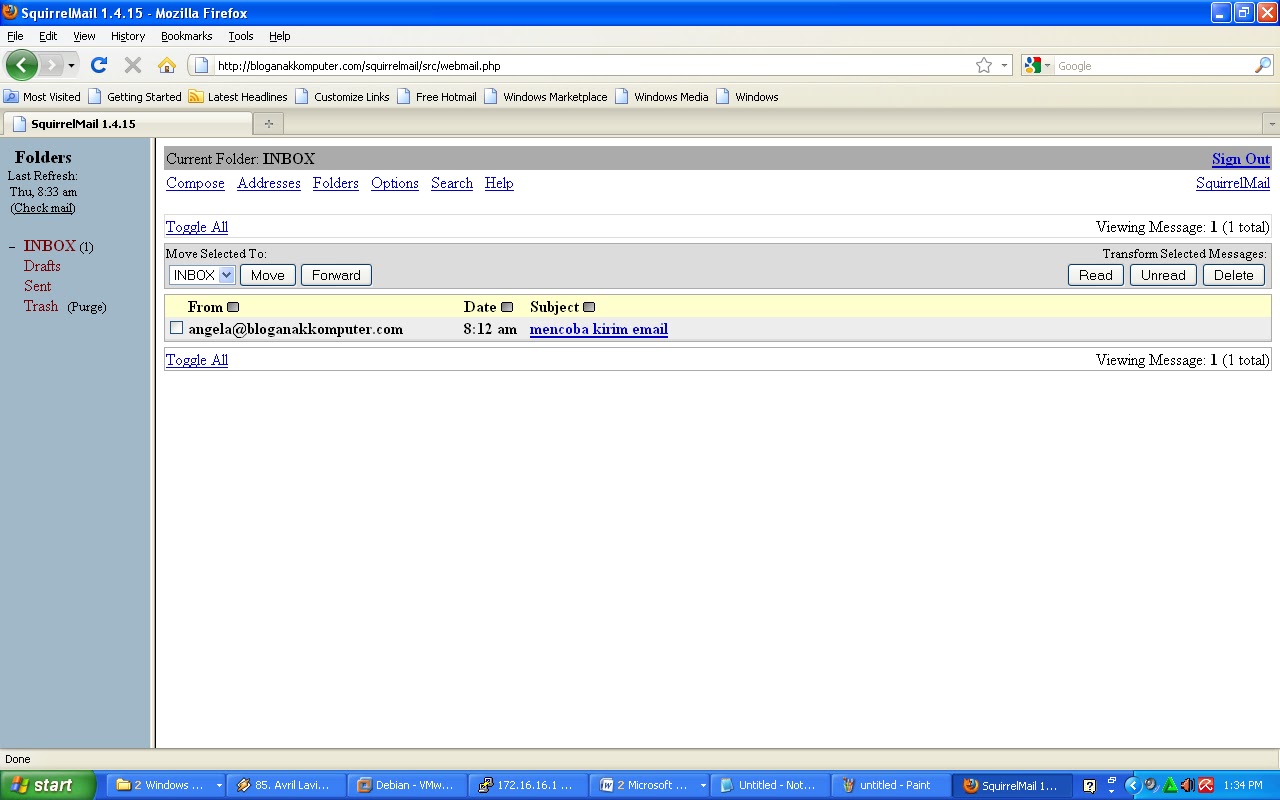Image resolution: width=1280 pixels, height=800 pixels.
Task: Open the Getting Started bookmark
Action: pos(135,97)
